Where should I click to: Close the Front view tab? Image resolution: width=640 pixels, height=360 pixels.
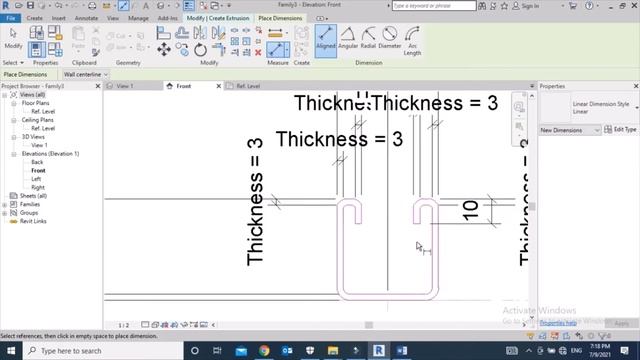218,86
